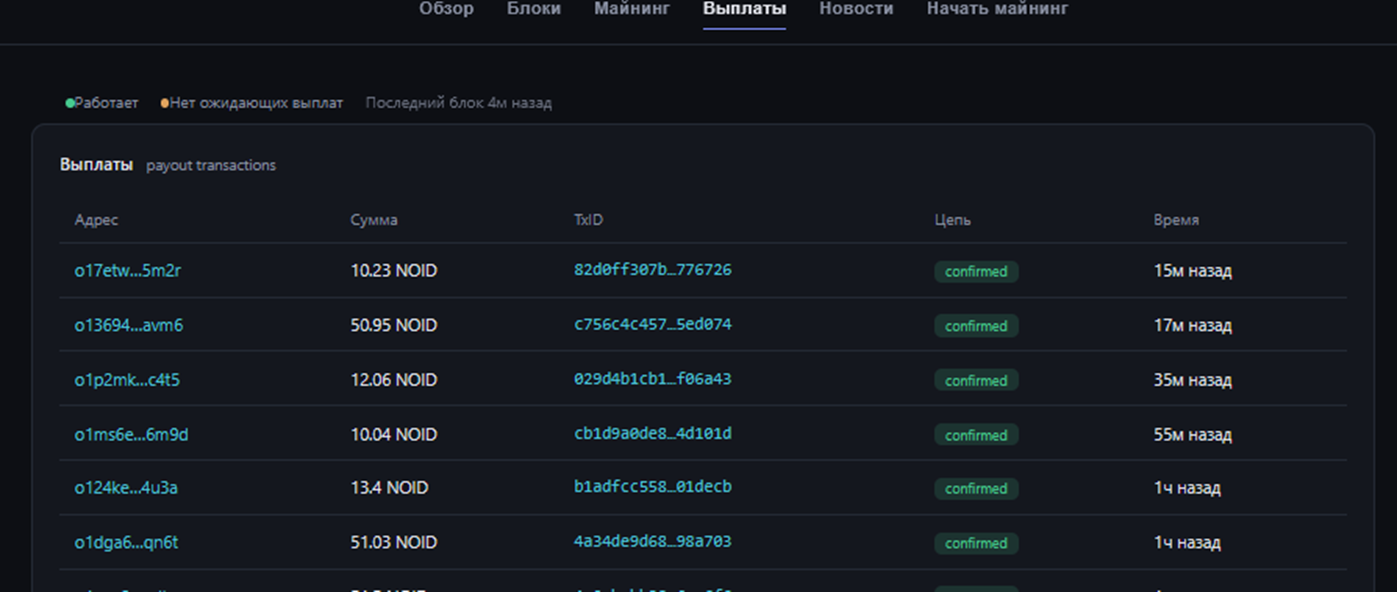This screenshot has height=592, width=1397.
Task: Open address o13694...avm6
Action: point(129,326)
